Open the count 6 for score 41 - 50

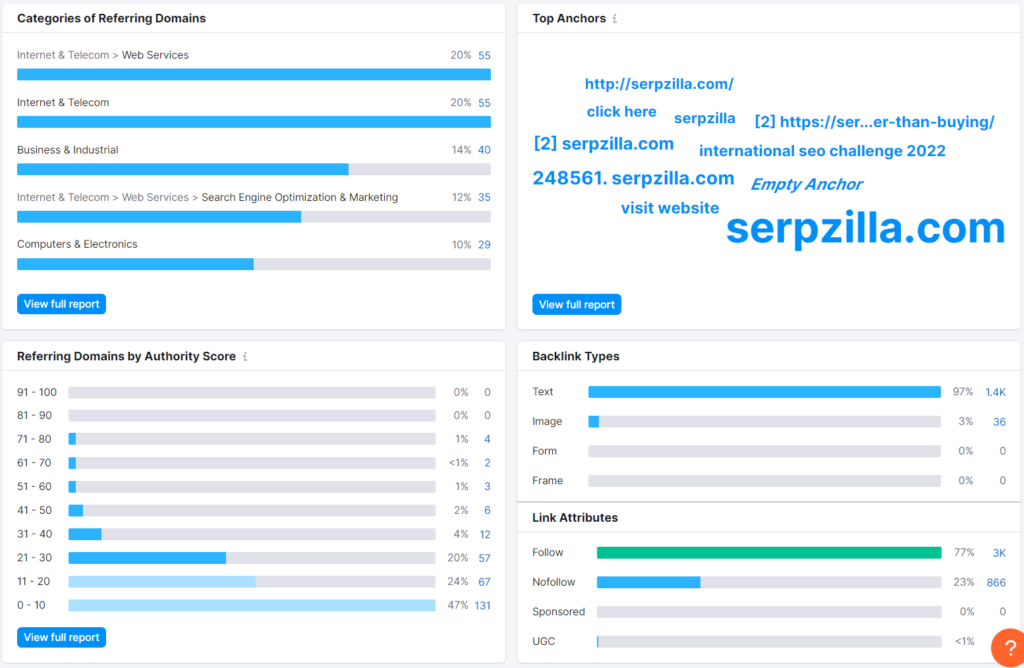coord(487,511)
